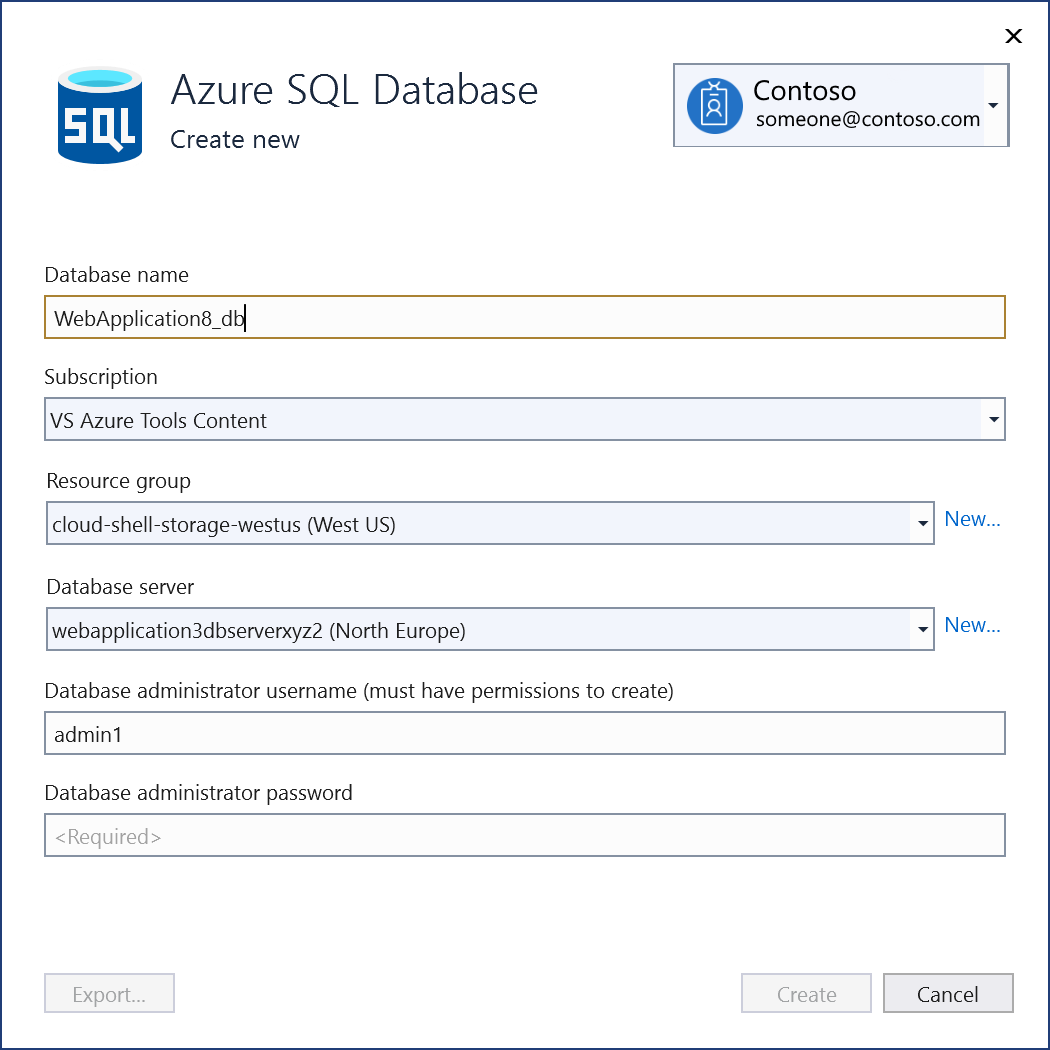
Task: Click the Cancel button
Action: [x=947, y=993]
